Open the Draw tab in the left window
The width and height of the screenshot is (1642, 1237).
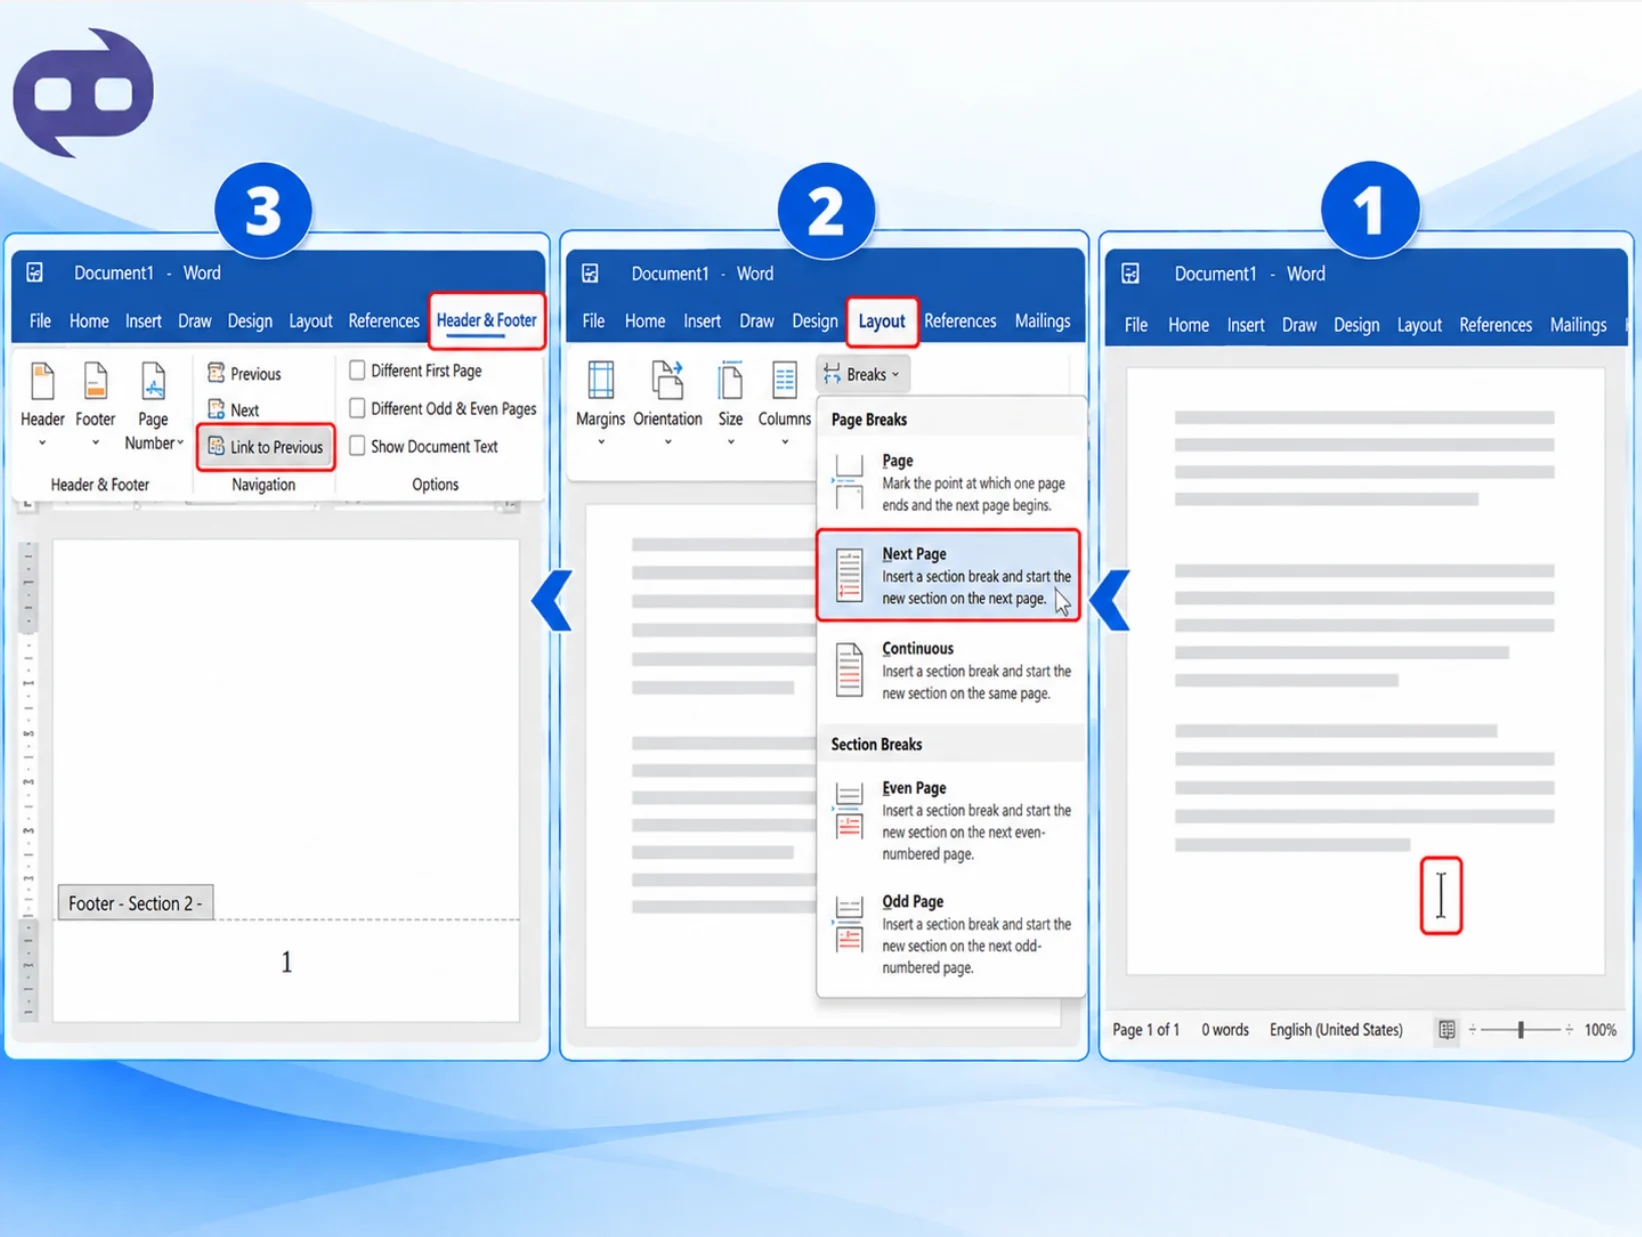click(x=194, y=321)
